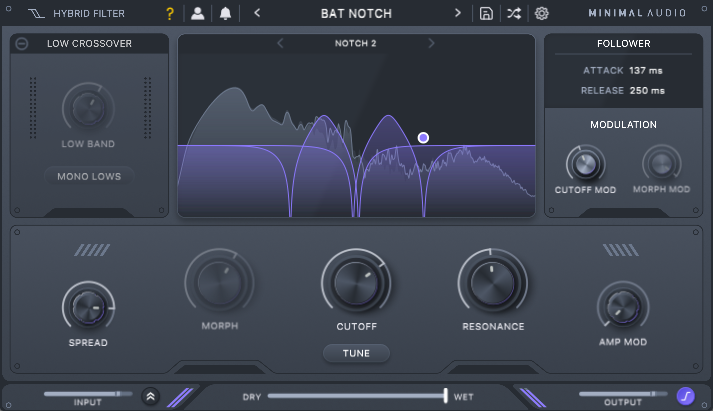
Task: Open the BAT NOTCH preset menu
Action: click(356, 14)
